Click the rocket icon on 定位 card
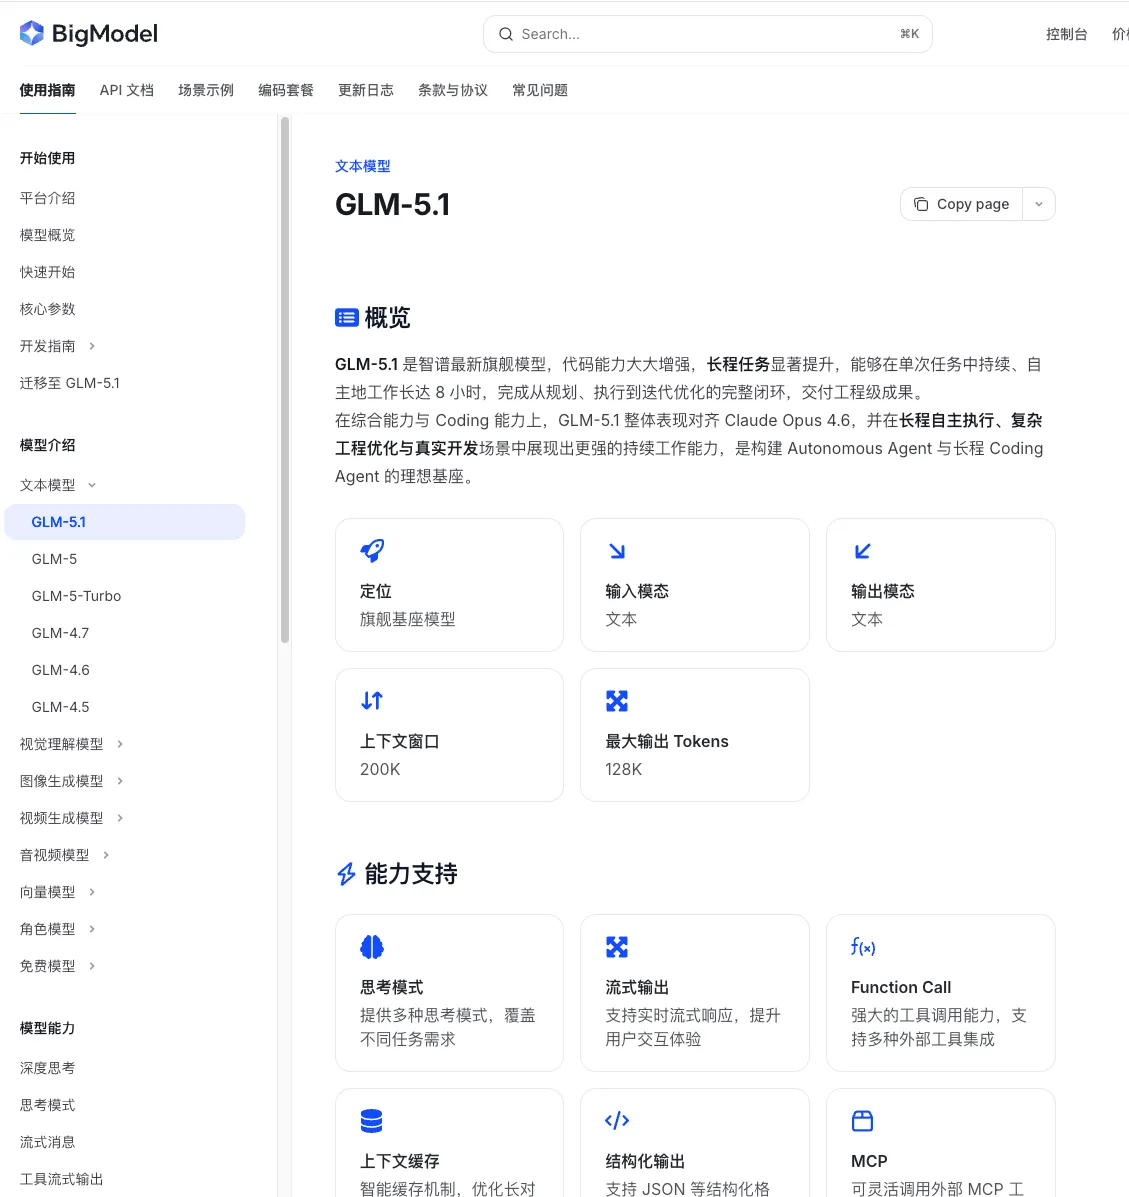This screenshot has height=1197, width=1129. click(372, 550)
